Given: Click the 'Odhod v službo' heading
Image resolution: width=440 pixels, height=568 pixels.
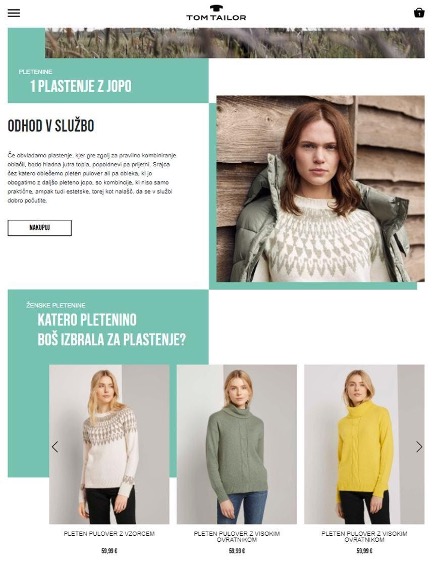Looking at the screenshot, I should click(x=51, y=126).
